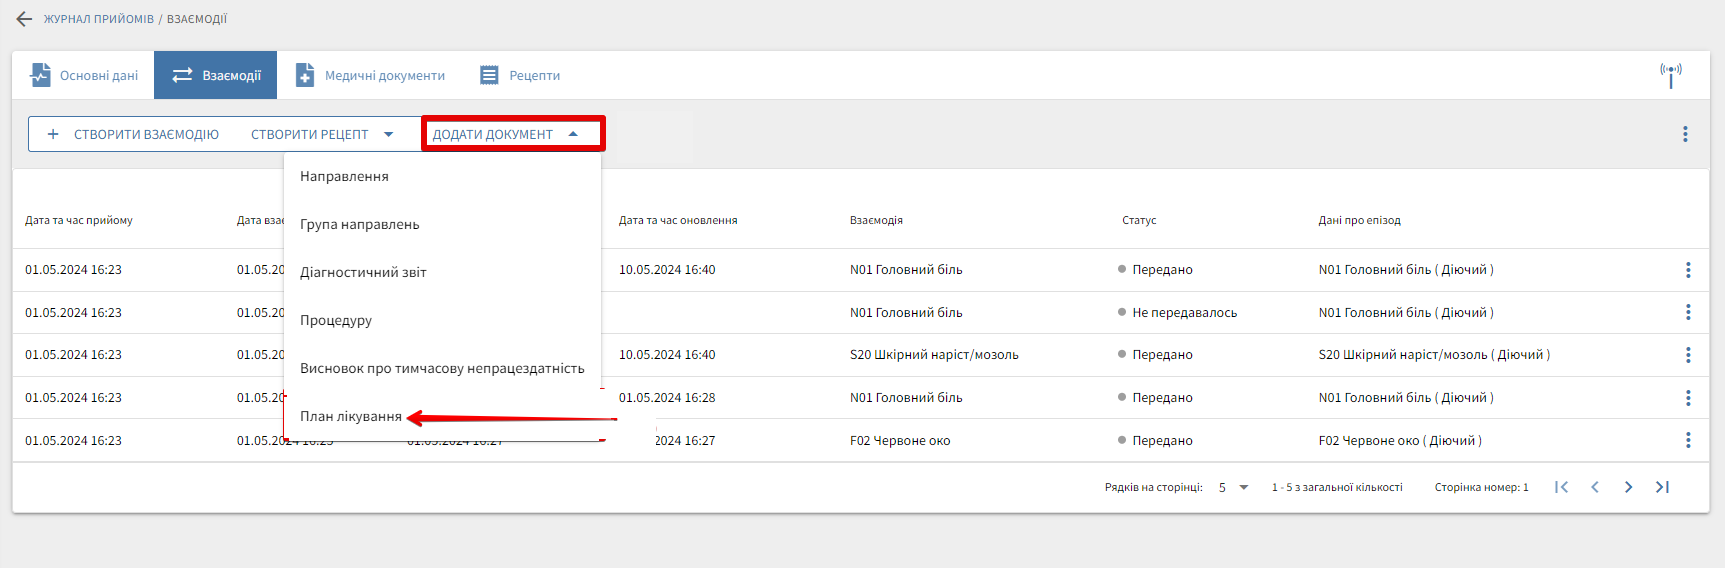The image size is (1725, 568).
Task: Go to next page
Action: [x=1629, y=487]
